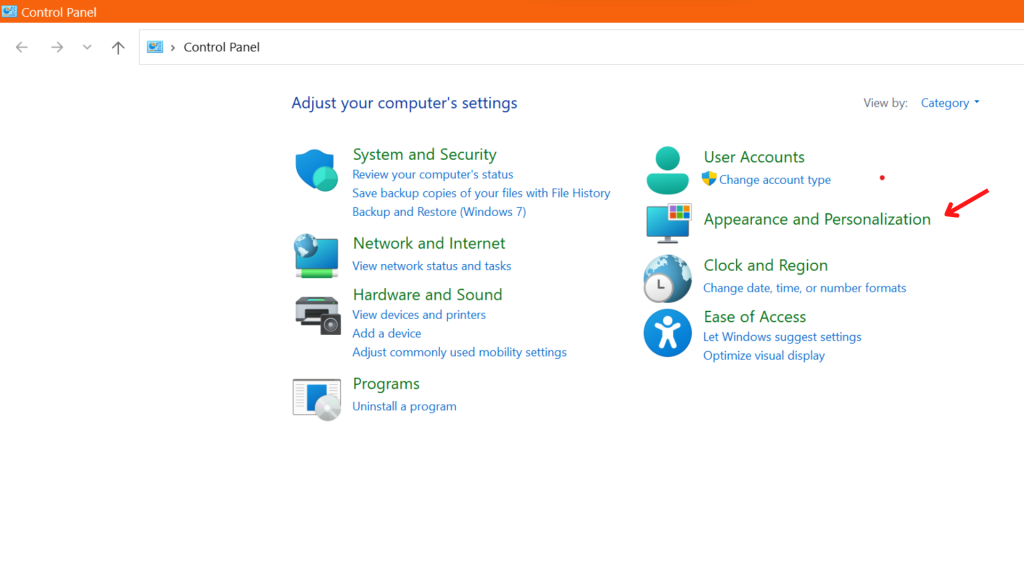Expand the address bar breadcrumb chevron
1024x576 pixels.
tap(172, 48)
